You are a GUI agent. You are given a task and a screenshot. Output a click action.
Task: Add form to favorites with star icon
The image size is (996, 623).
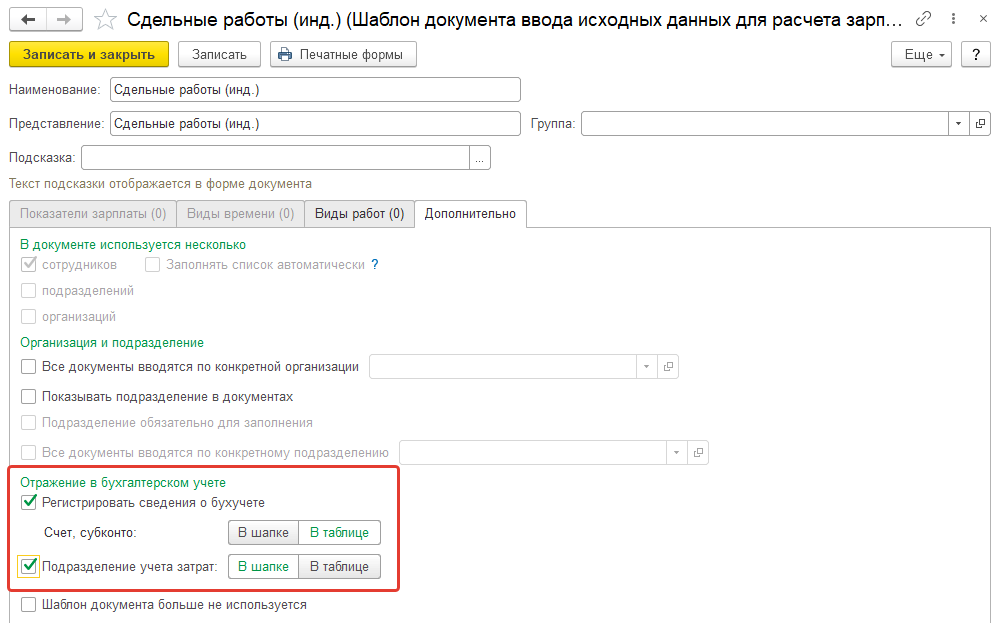point(105,20)
